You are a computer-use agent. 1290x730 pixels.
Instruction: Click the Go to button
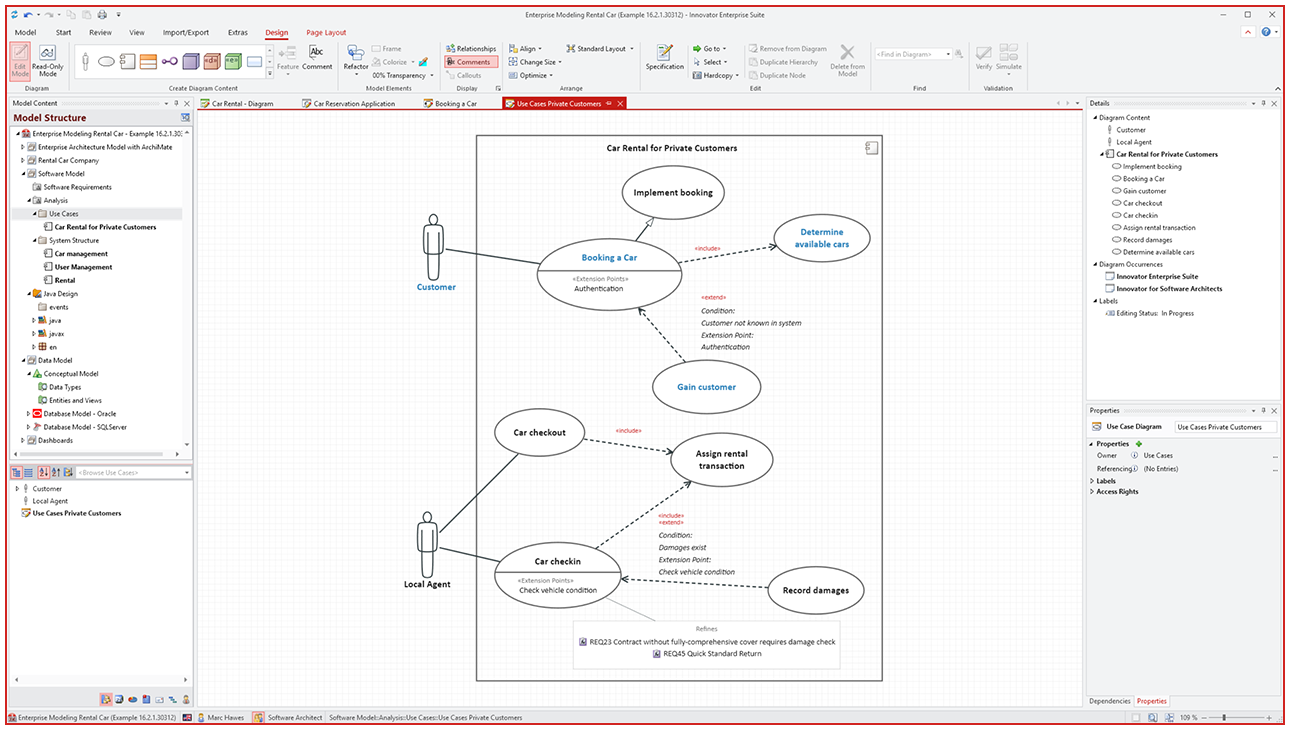pos(710,47)
